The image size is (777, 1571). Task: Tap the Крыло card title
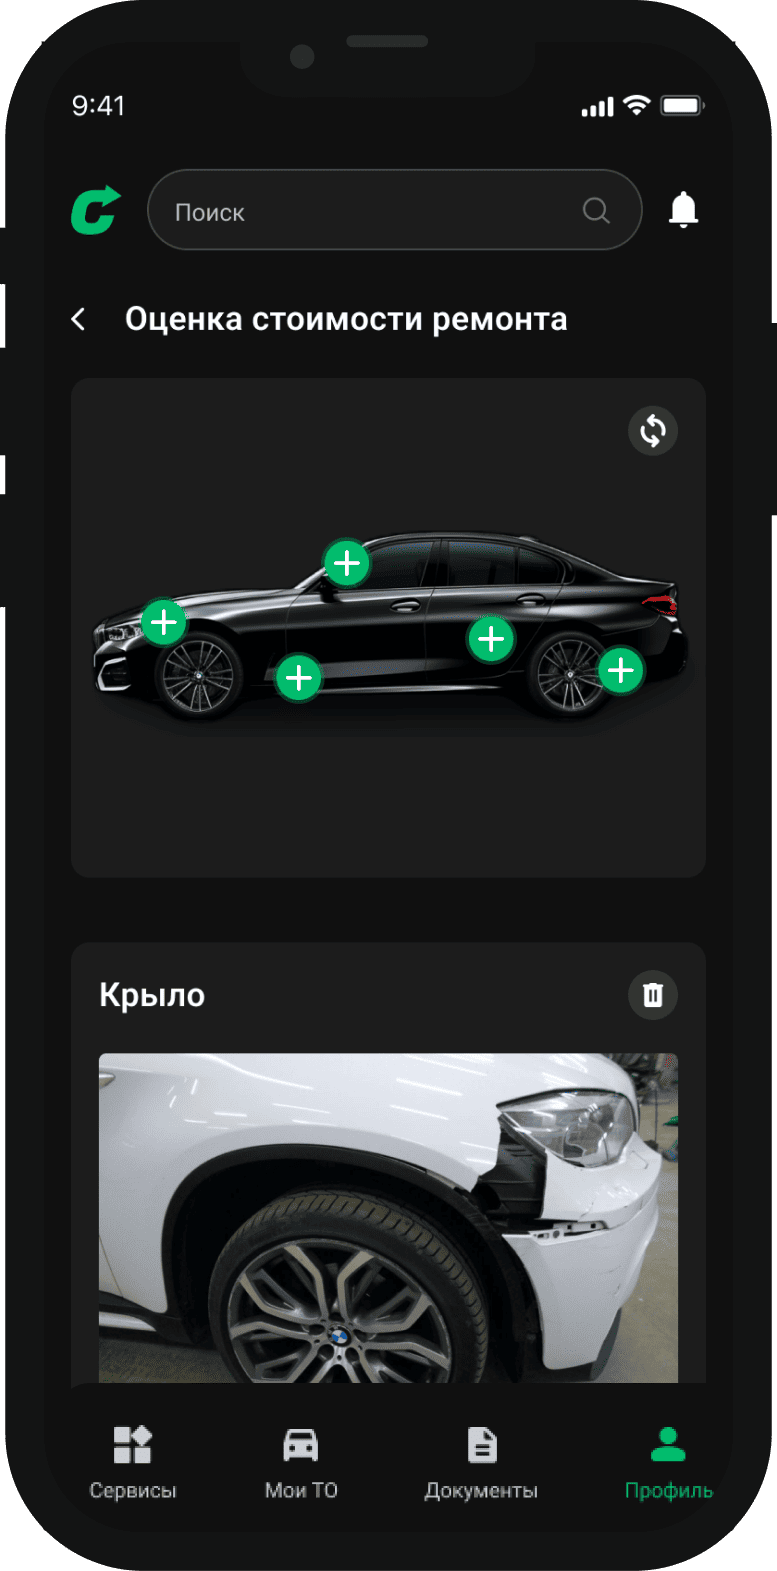pos(152,995)
